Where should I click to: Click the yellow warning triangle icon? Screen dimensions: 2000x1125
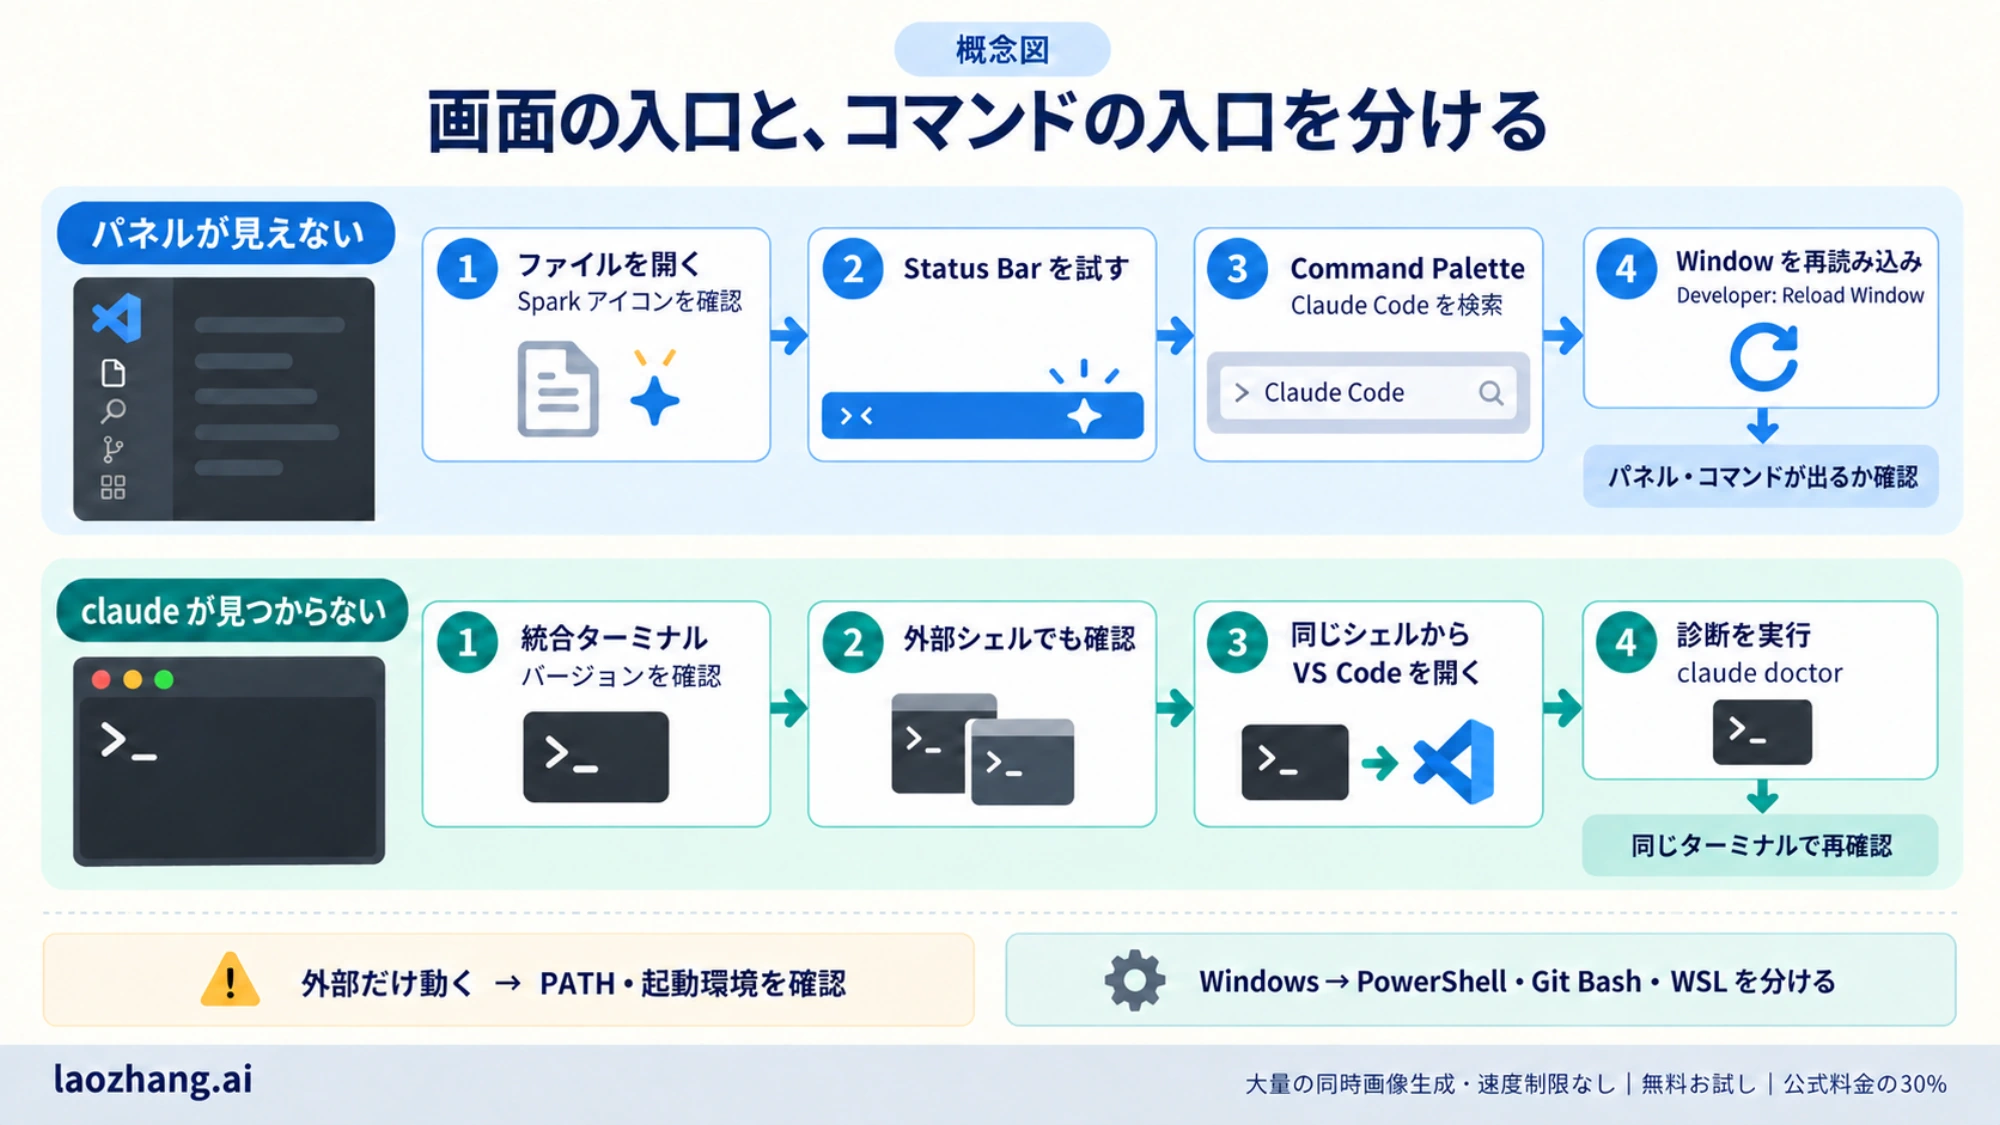pos(230,980)
